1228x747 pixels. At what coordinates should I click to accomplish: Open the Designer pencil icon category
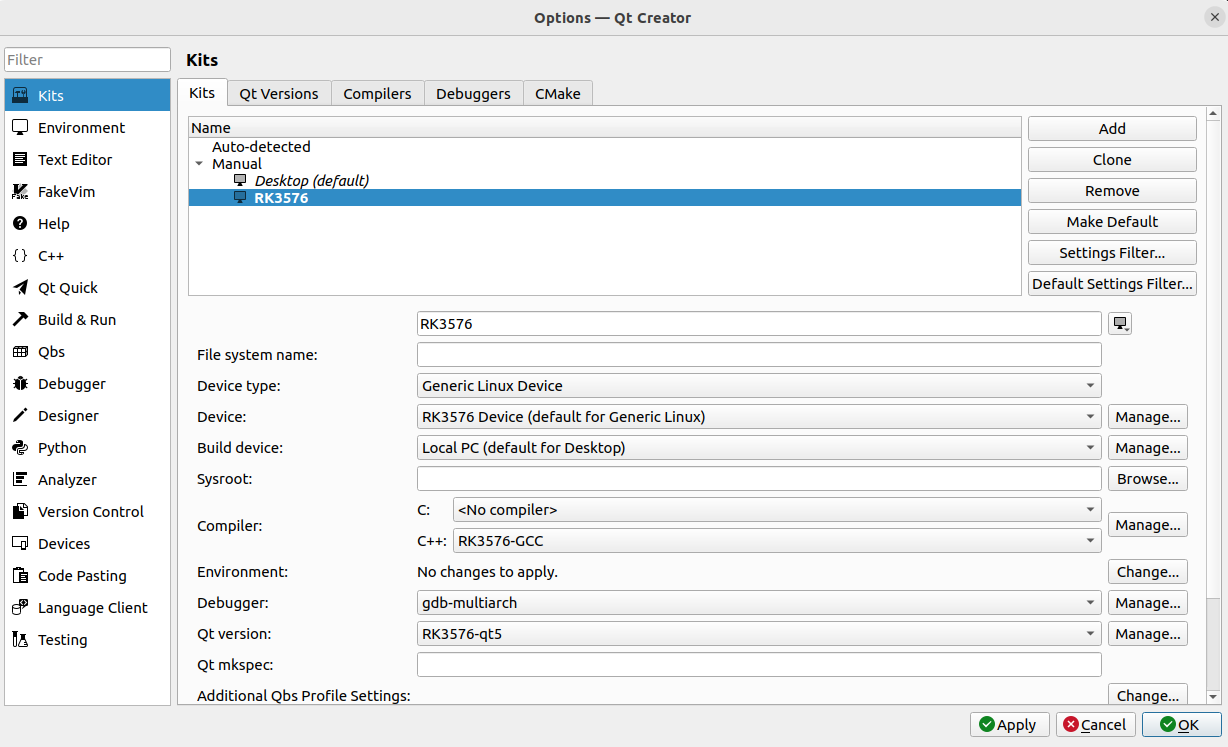pos(19,416)
